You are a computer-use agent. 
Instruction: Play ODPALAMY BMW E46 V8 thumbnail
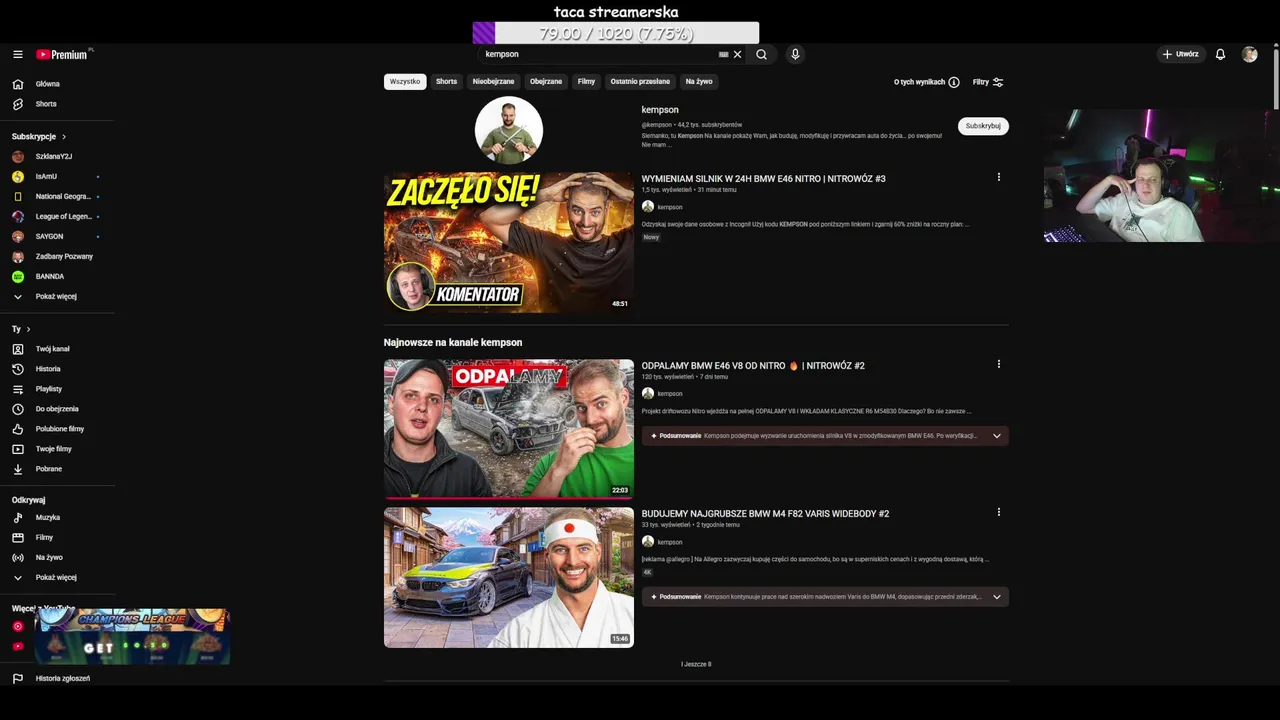tap(509, 429)
